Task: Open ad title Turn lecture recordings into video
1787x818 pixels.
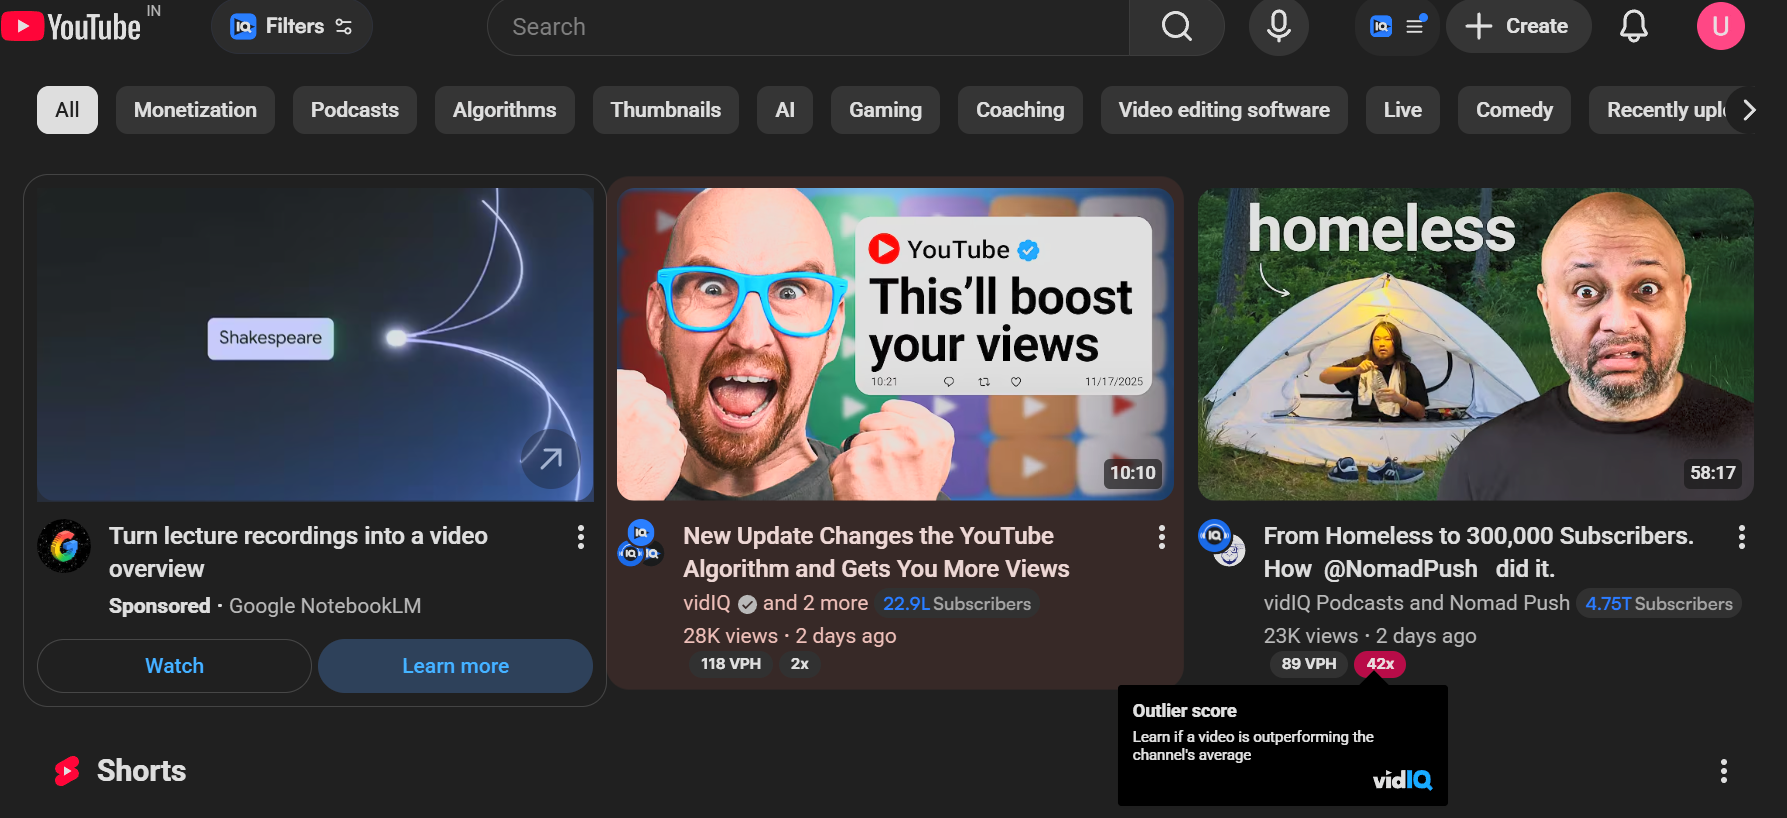Action: click(x=298, y=552)
